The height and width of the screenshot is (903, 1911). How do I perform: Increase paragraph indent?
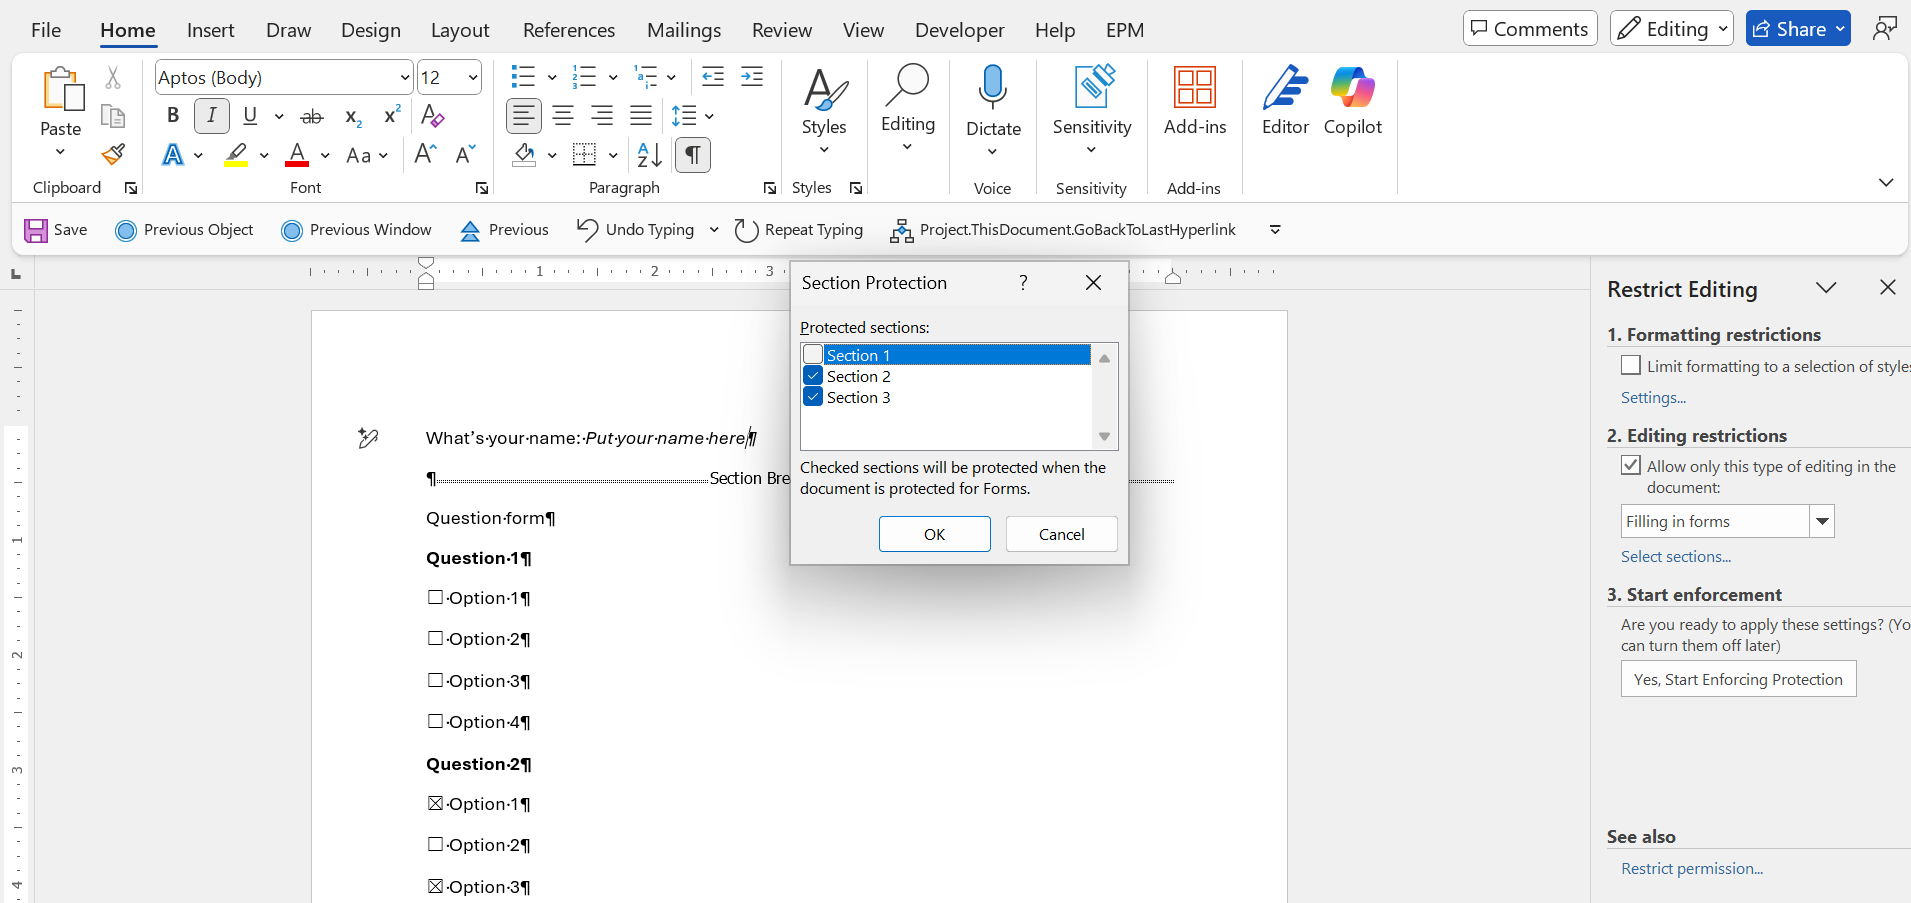752,77
